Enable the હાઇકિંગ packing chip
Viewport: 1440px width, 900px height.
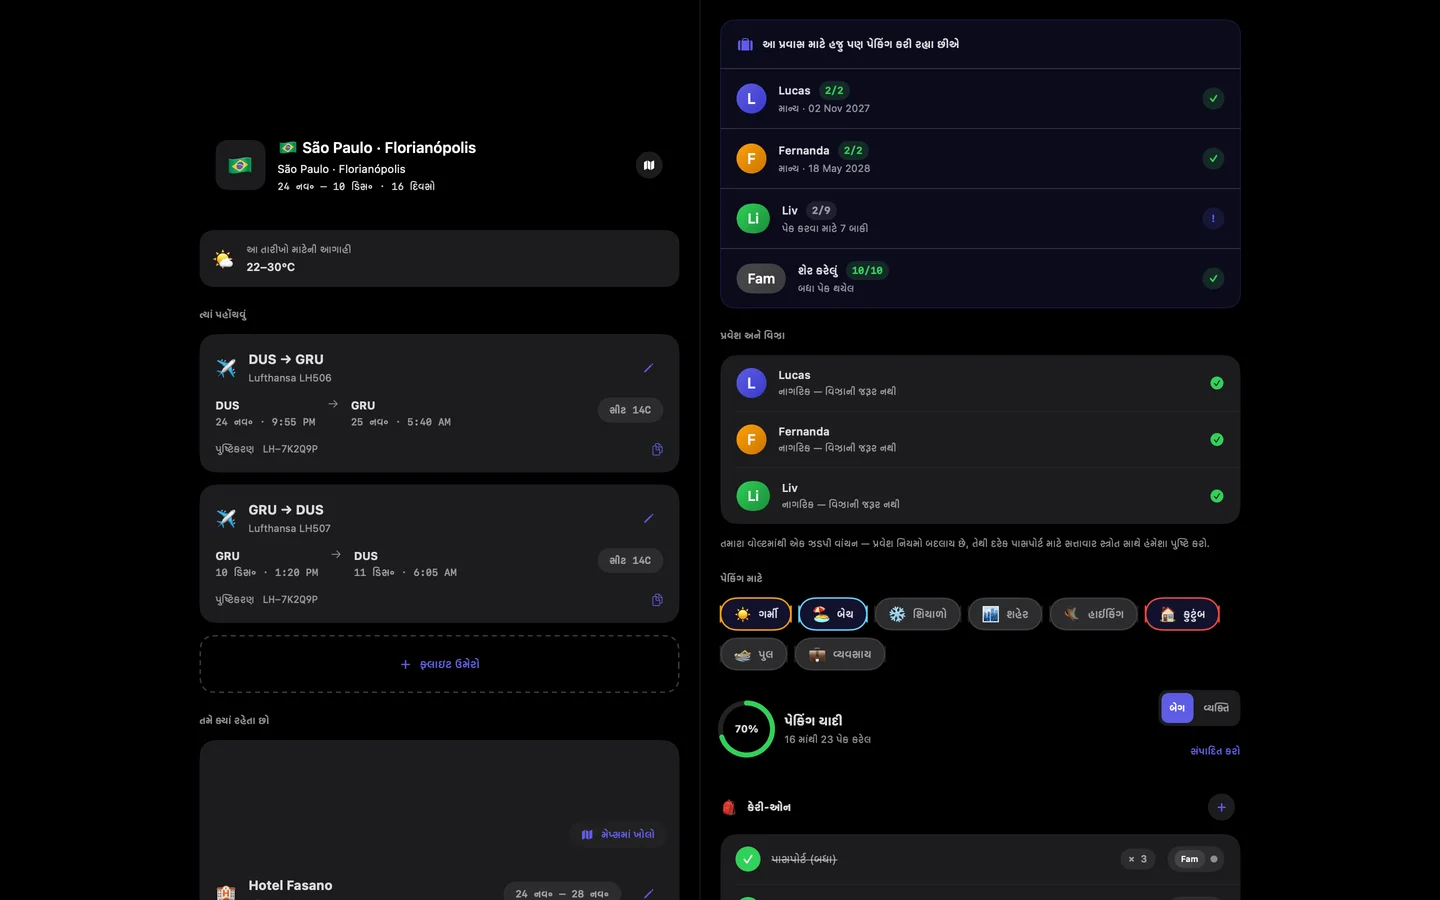pos(1094,614)
